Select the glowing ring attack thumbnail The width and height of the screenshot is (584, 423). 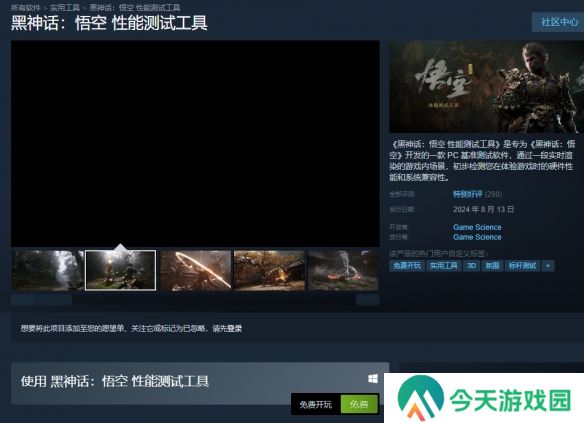click(195, 270)
